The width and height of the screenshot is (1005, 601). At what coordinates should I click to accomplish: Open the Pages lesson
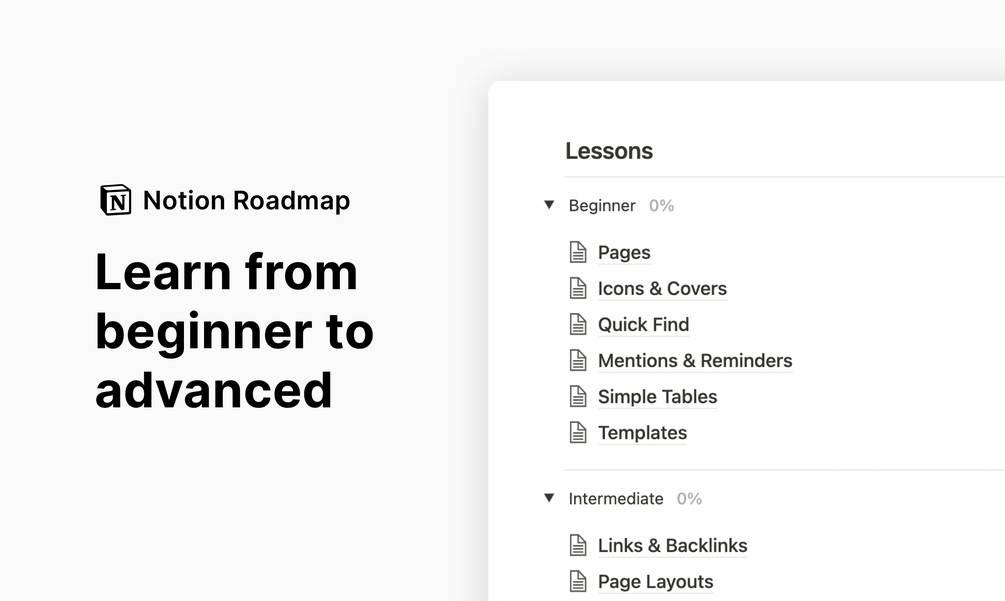tap(624, 253)
